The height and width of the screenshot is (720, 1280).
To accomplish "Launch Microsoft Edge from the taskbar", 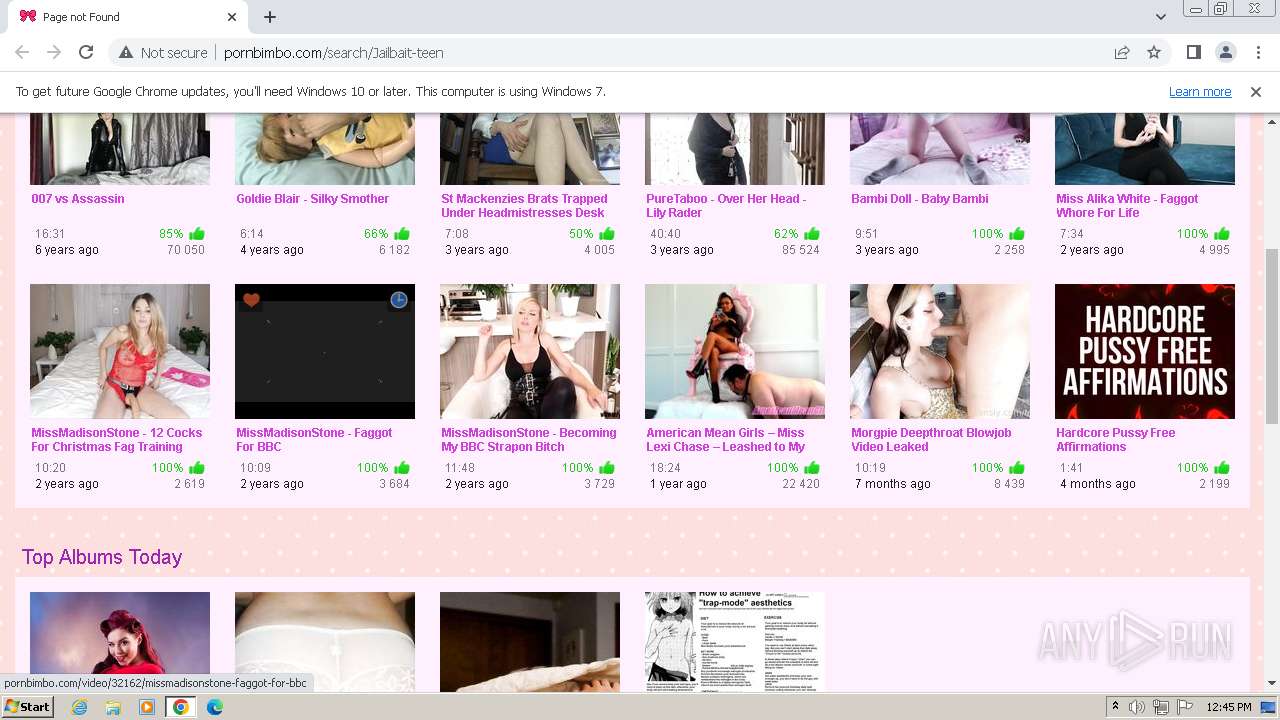I will [214, 707].
